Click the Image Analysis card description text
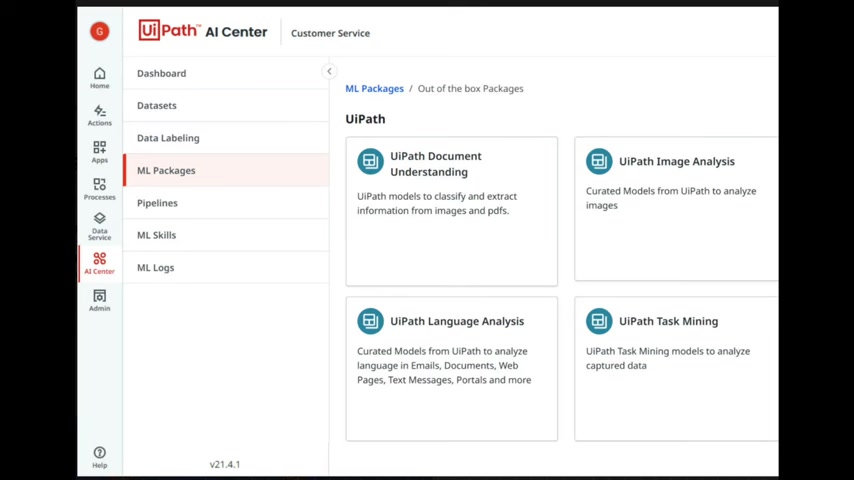The height and width of the screenshot is (480, 854). click(671, 198)
